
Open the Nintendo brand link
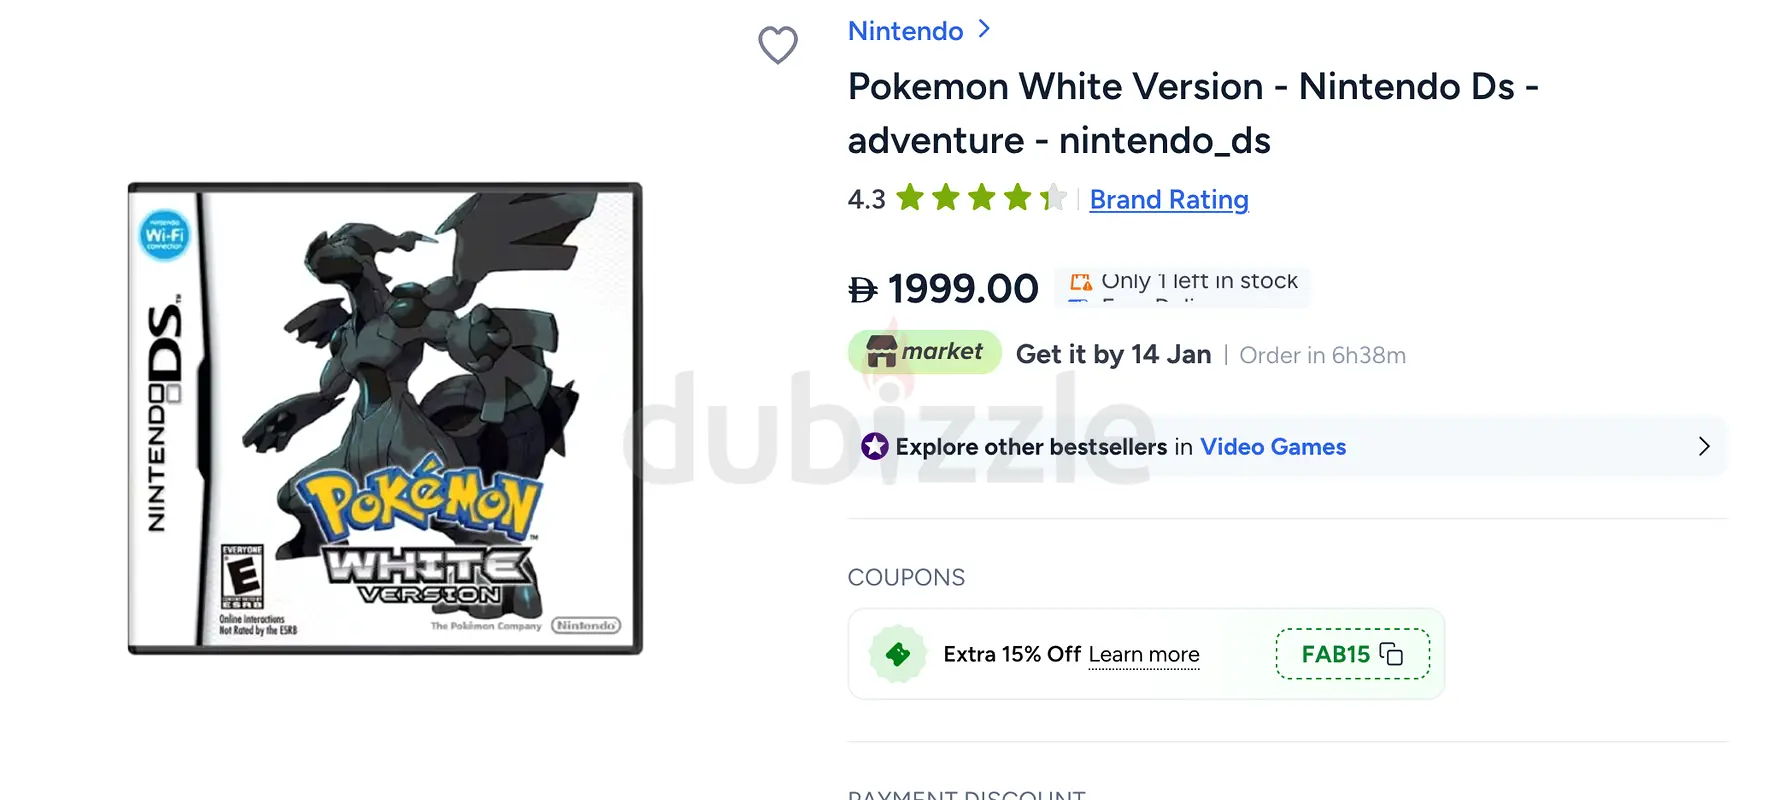tap(905, 31)
